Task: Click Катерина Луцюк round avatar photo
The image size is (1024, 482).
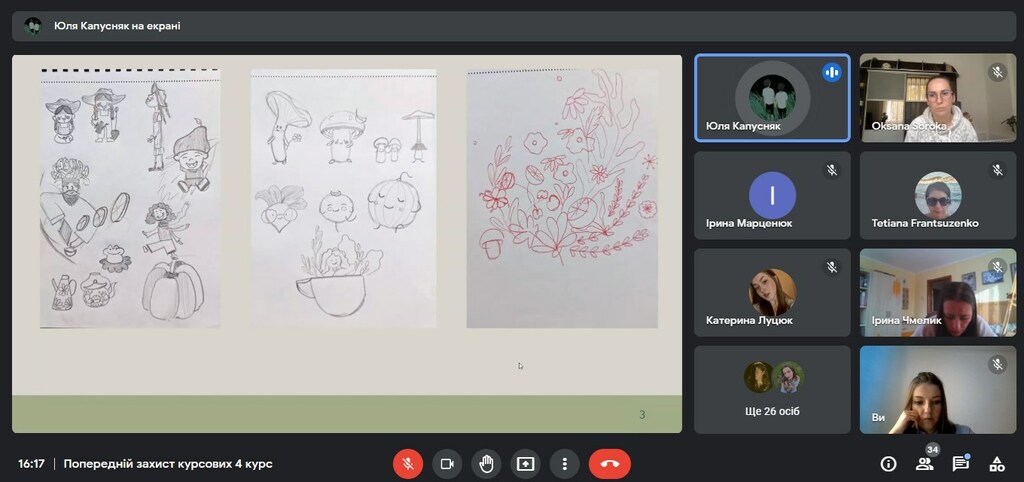Action: [x=772, y=293]
